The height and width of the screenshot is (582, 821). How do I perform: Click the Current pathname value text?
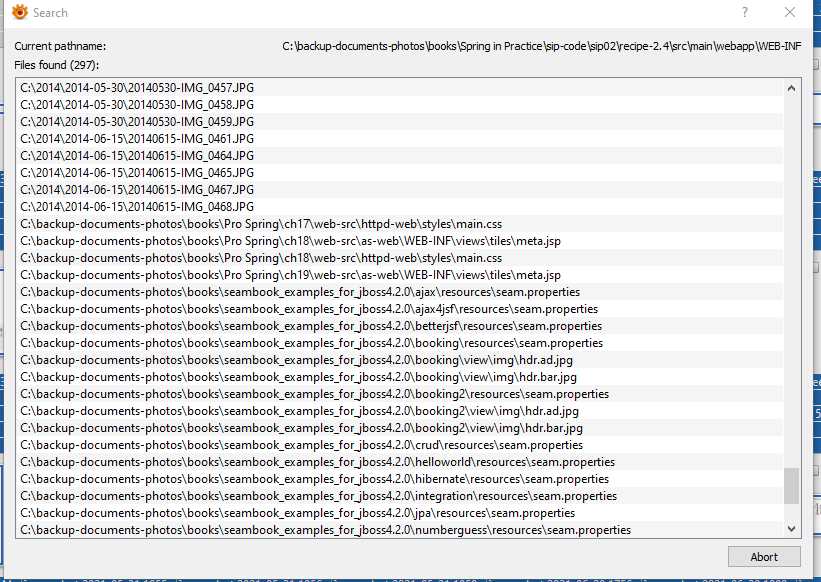point(541,46)
